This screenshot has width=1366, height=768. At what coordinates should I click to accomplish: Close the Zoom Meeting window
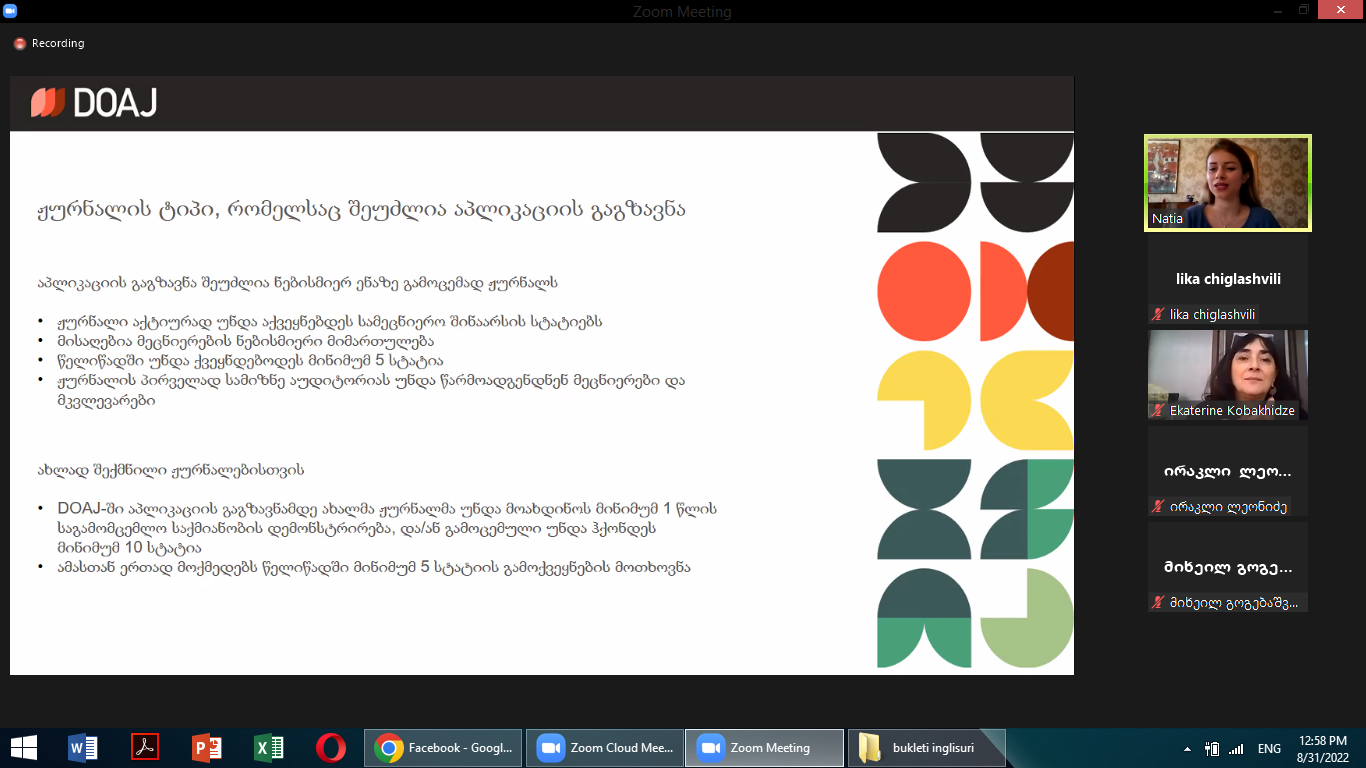(1343, 9)
